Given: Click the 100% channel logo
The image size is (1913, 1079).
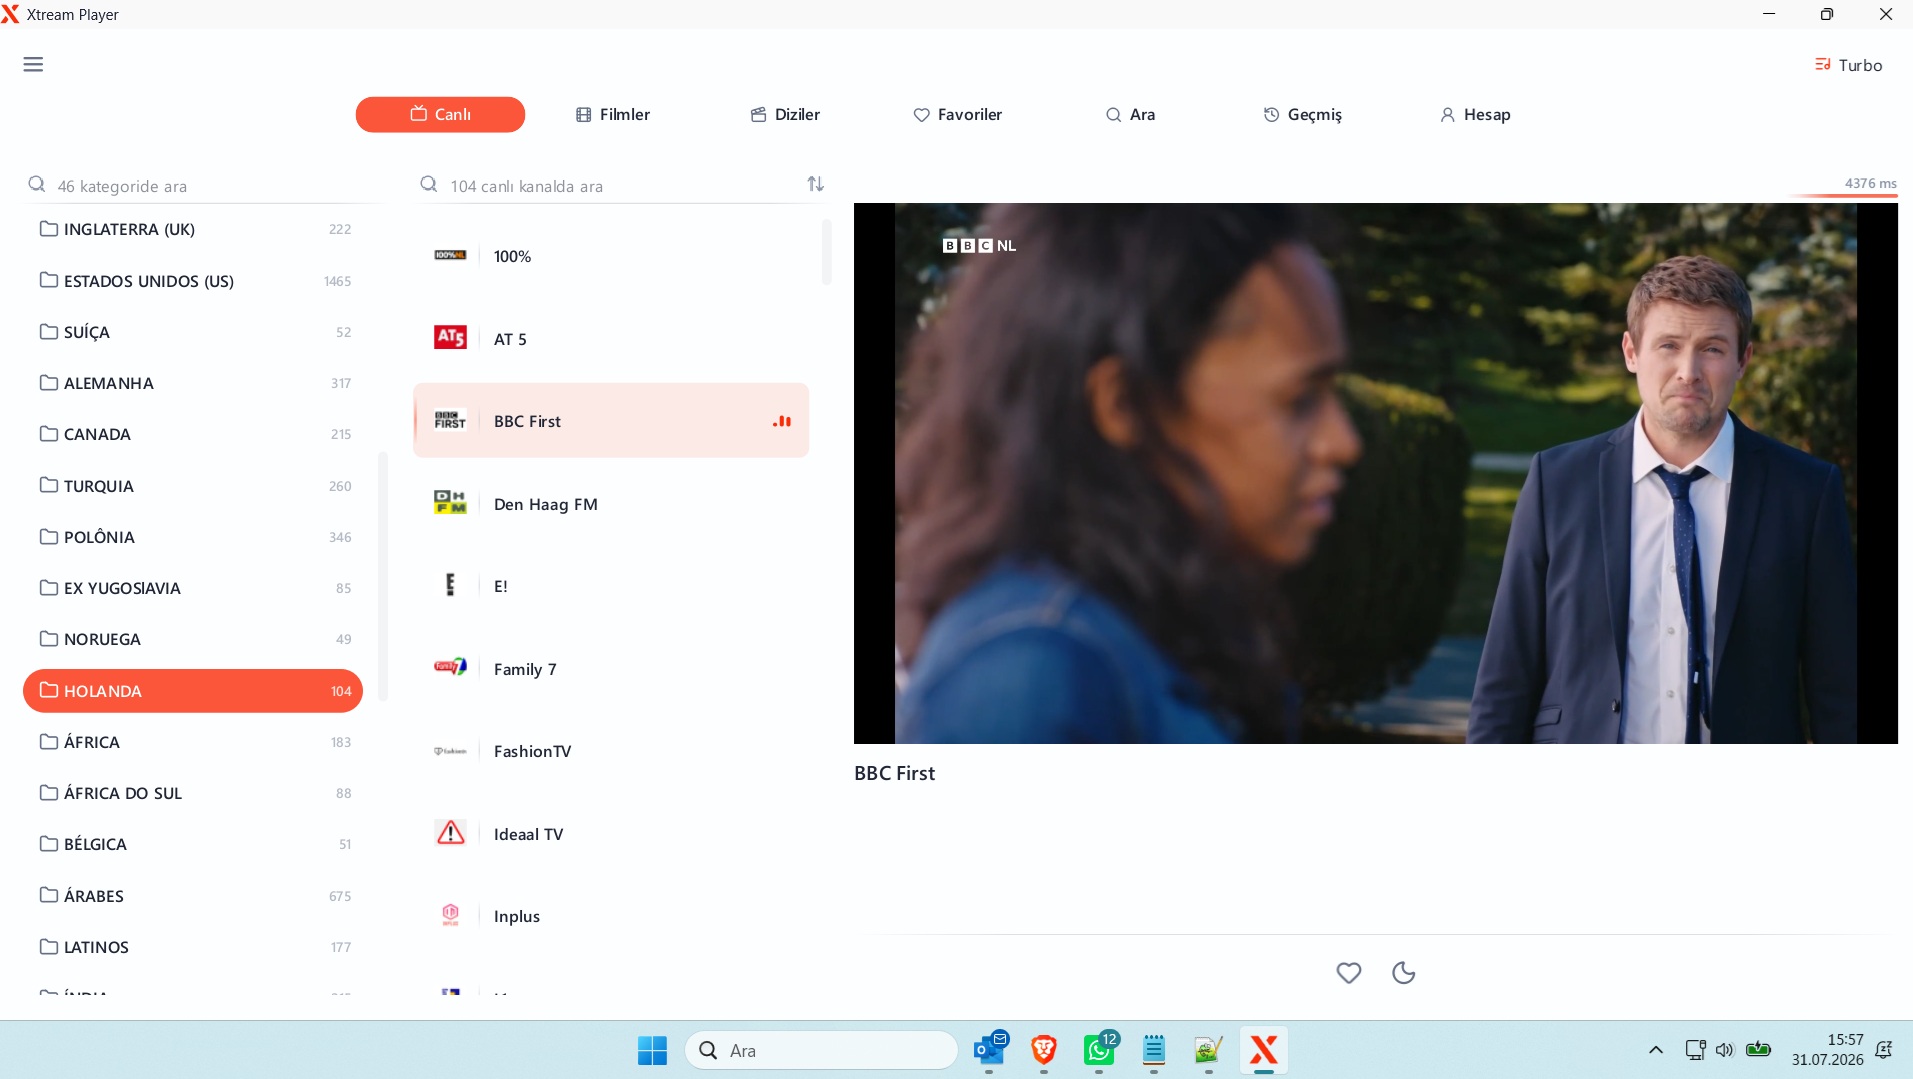Looking at the screenshot, I should (450, 255).
